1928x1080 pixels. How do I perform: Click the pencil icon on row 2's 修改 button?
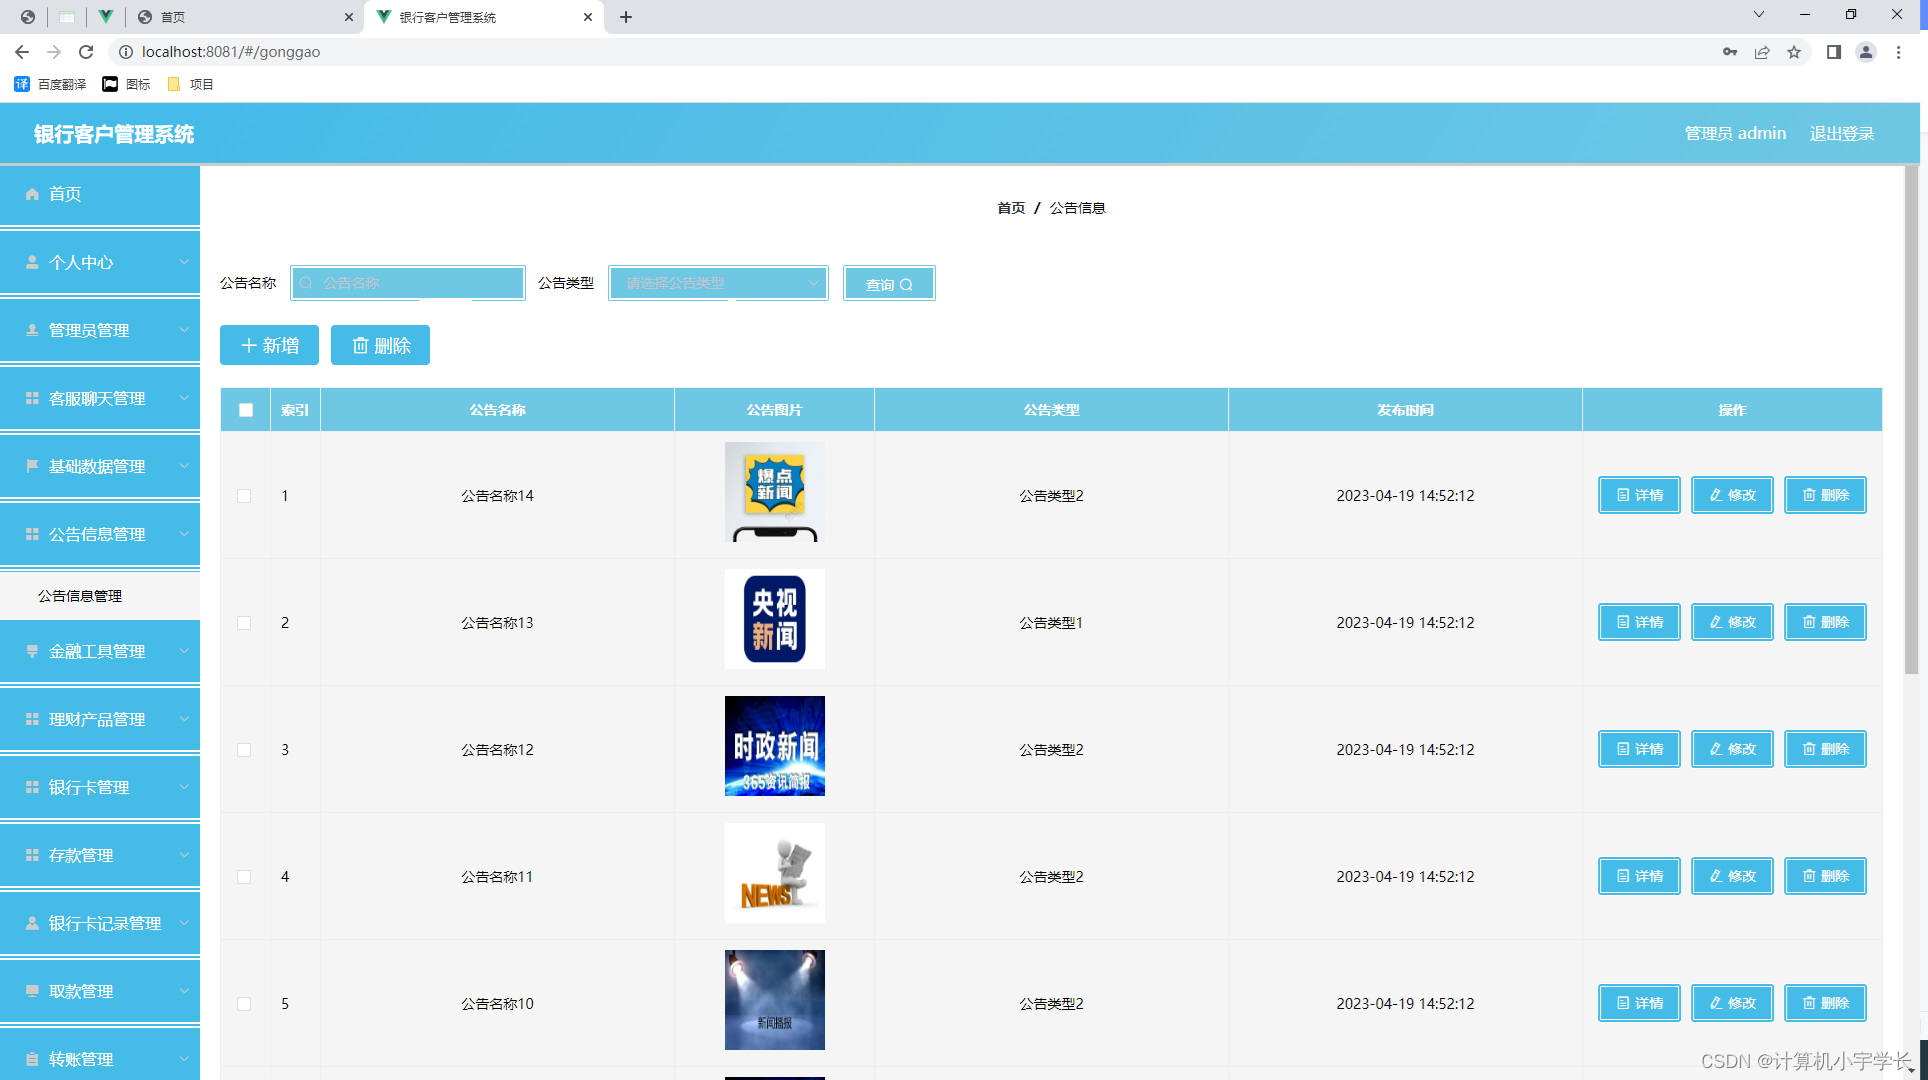(1718, 621)
